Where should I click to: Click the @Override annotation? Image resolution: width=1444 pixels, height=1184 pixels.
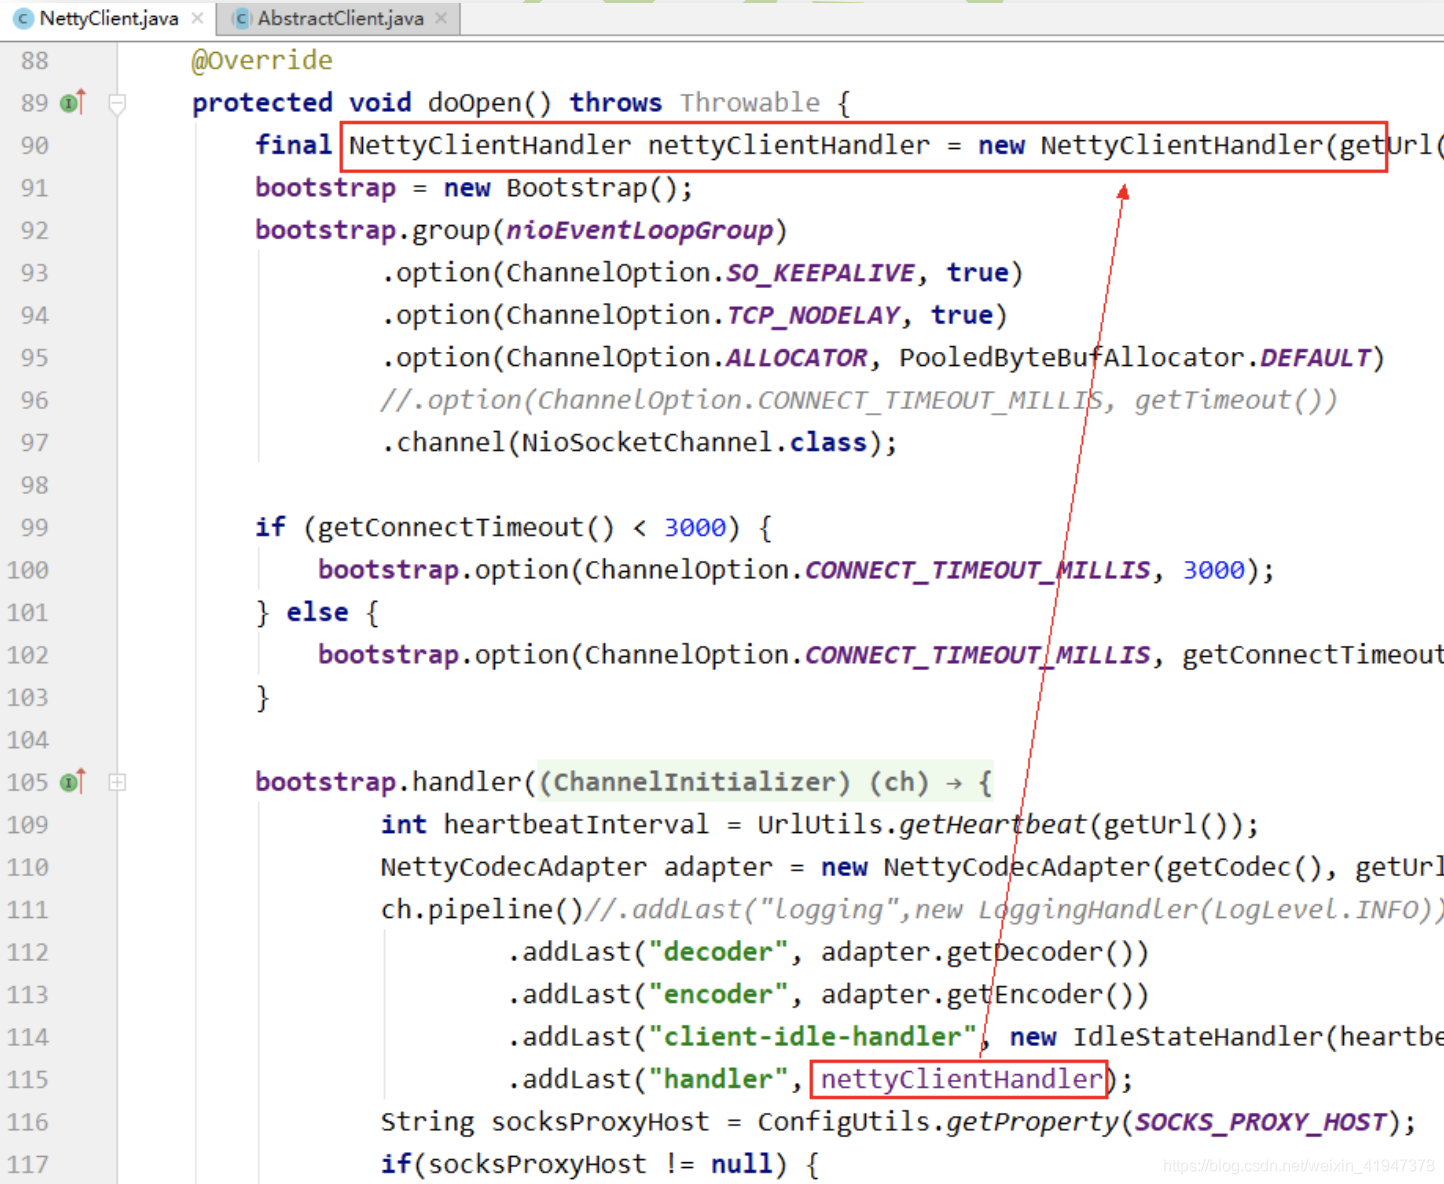click(262, 61)
